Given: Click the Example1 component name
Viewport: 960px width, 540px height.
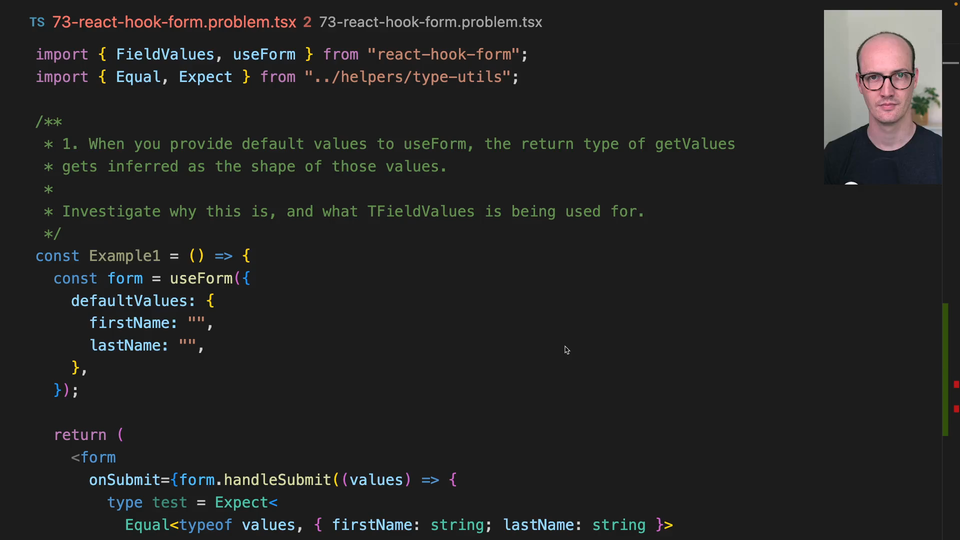Looking at the screenshot, I should pos(124,256).
